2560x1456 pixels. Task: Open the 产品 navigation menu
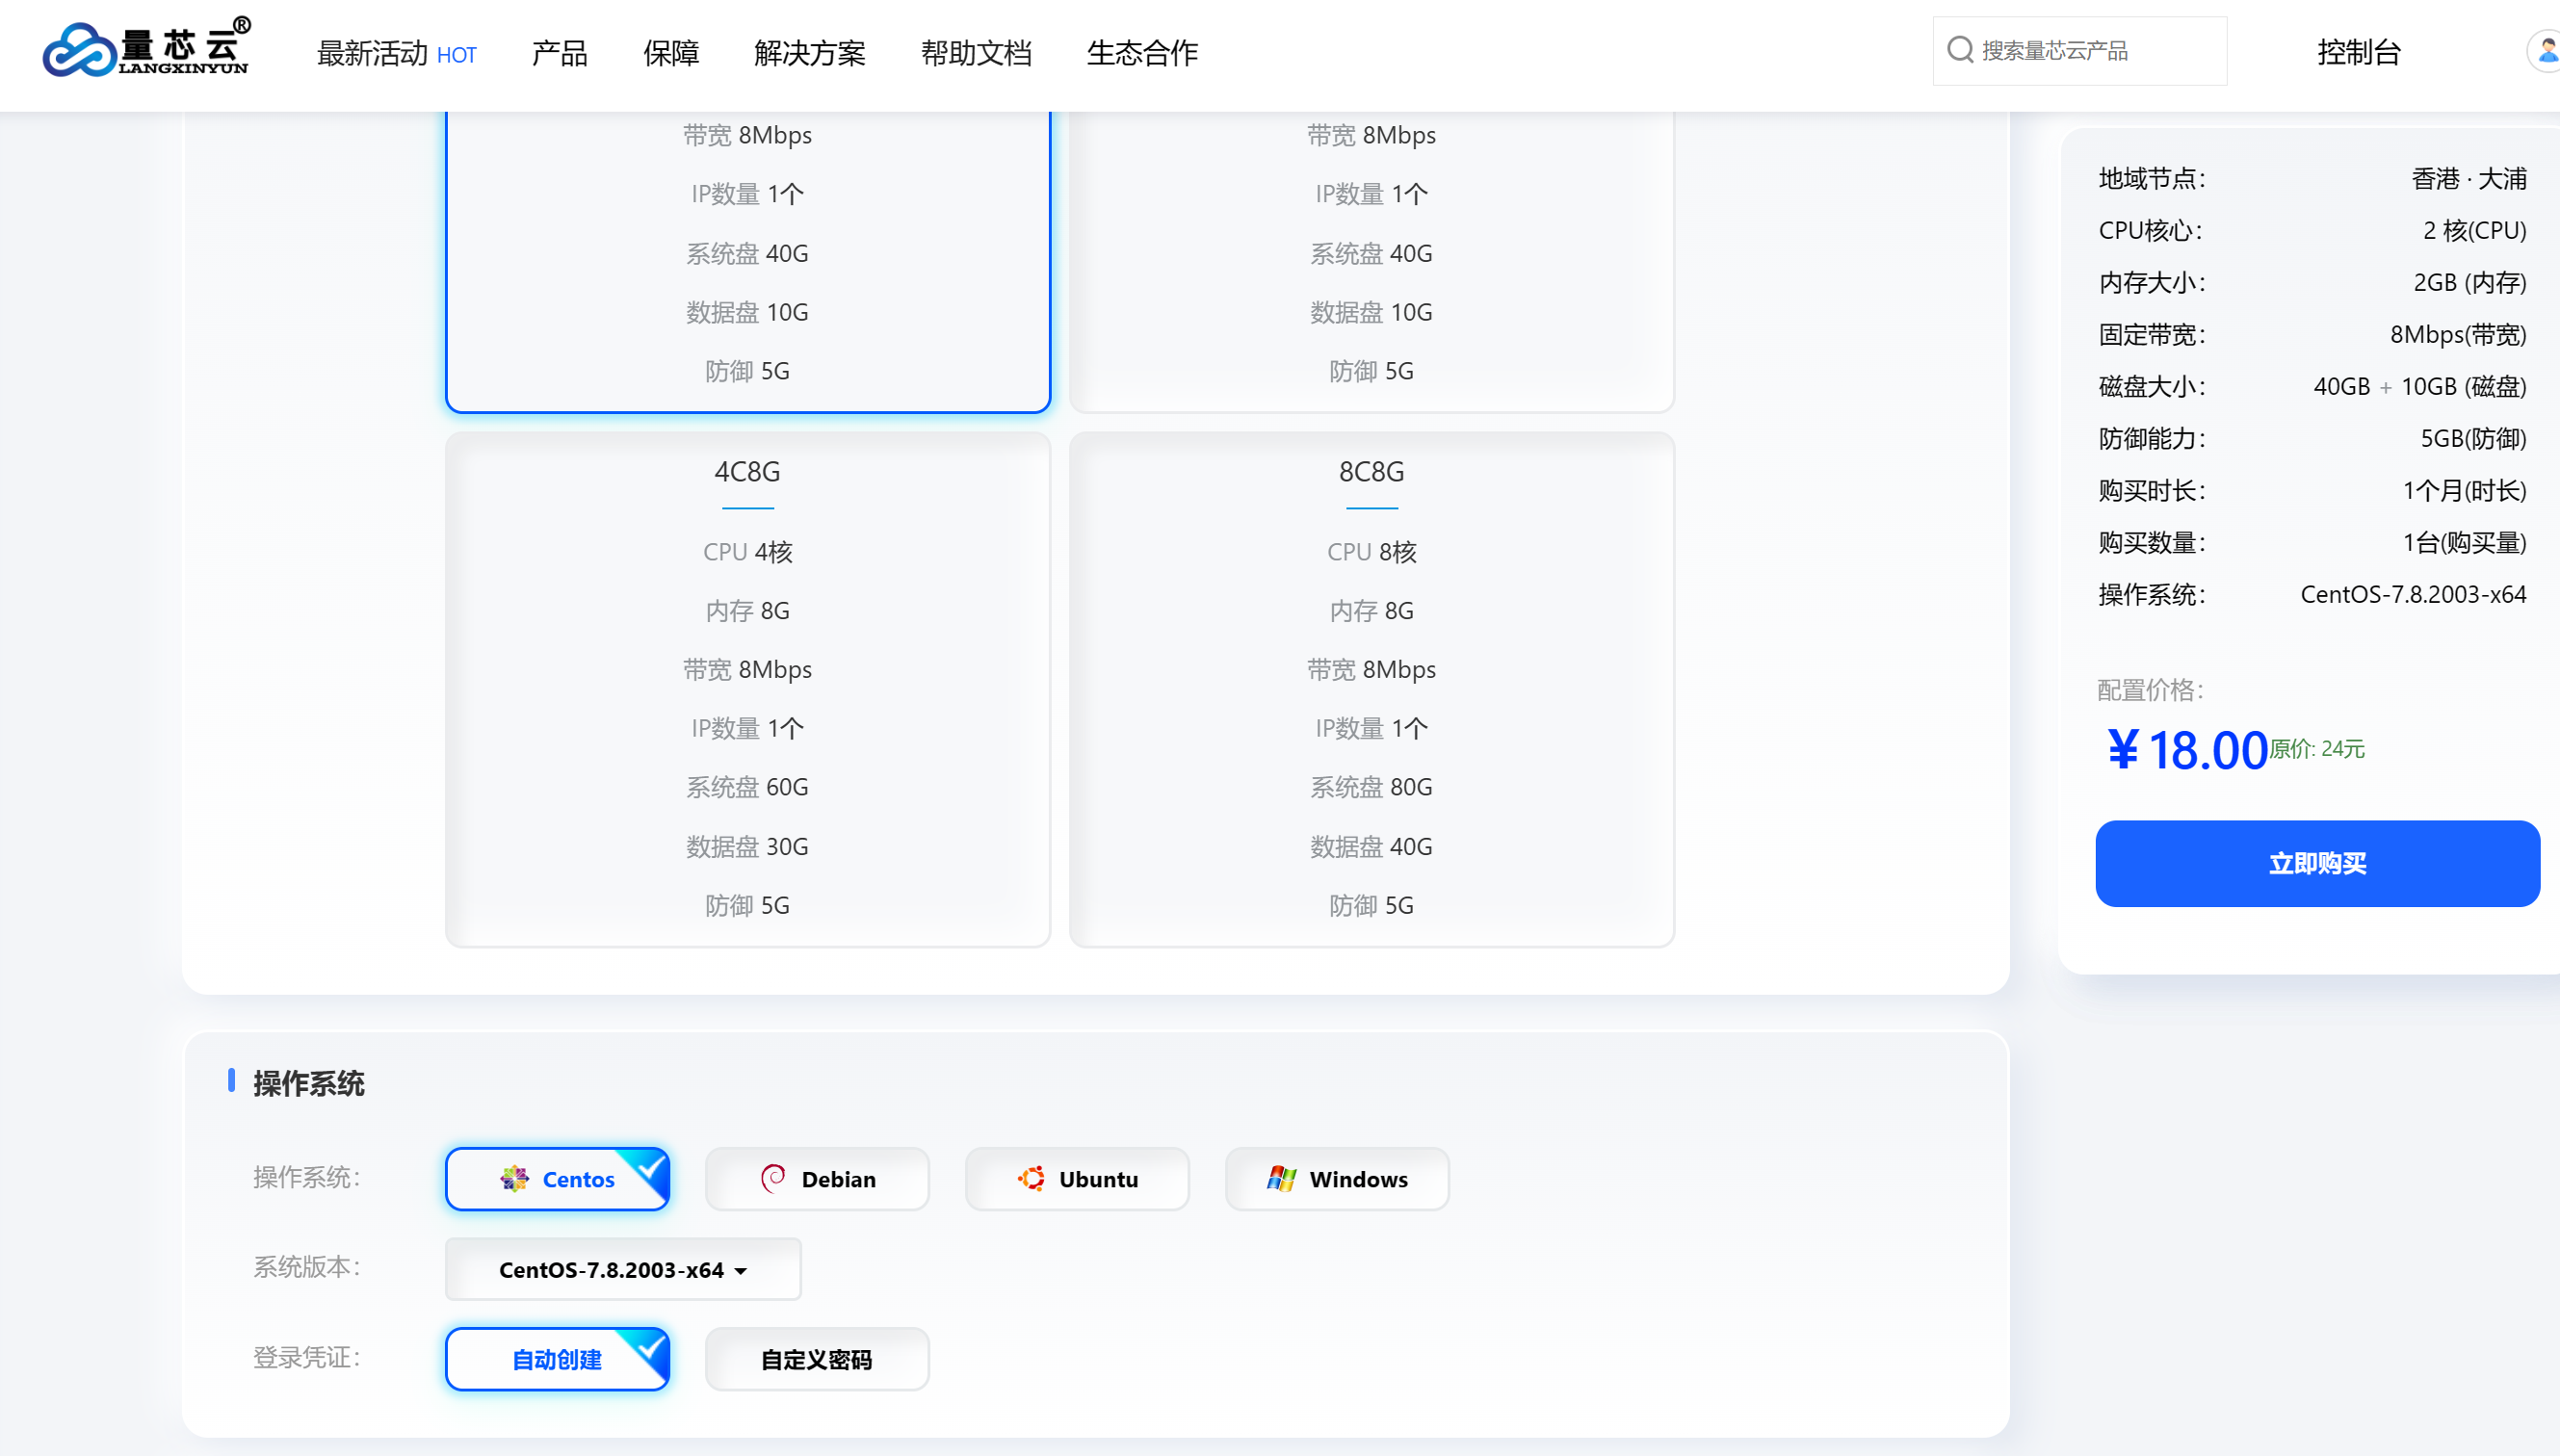[559, 53]
